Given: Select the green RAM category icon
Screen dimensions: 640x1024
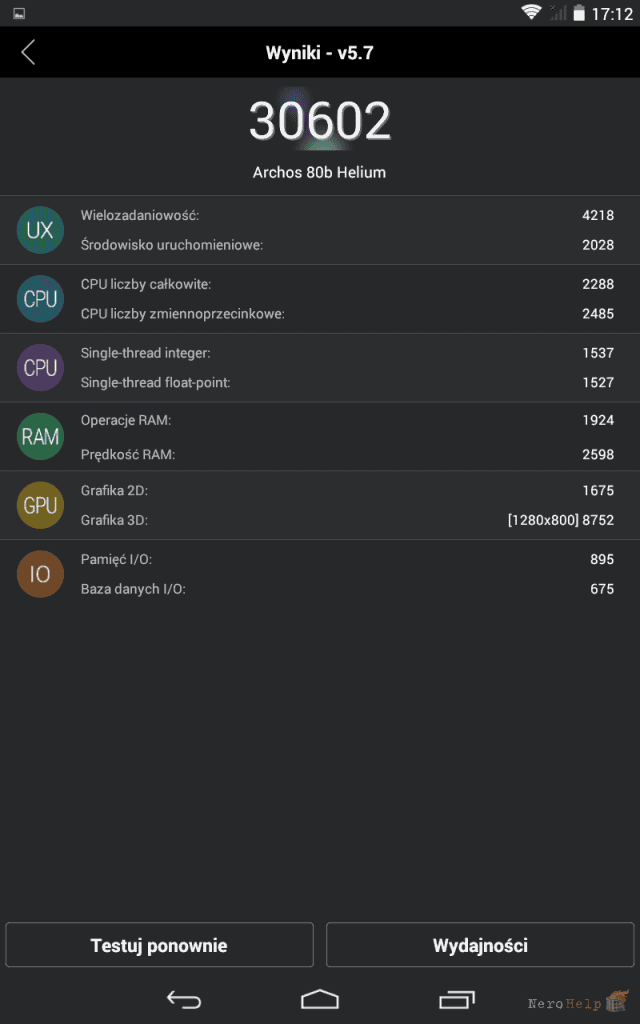Looking at the screenshot, I should click(x=40, y=436).
